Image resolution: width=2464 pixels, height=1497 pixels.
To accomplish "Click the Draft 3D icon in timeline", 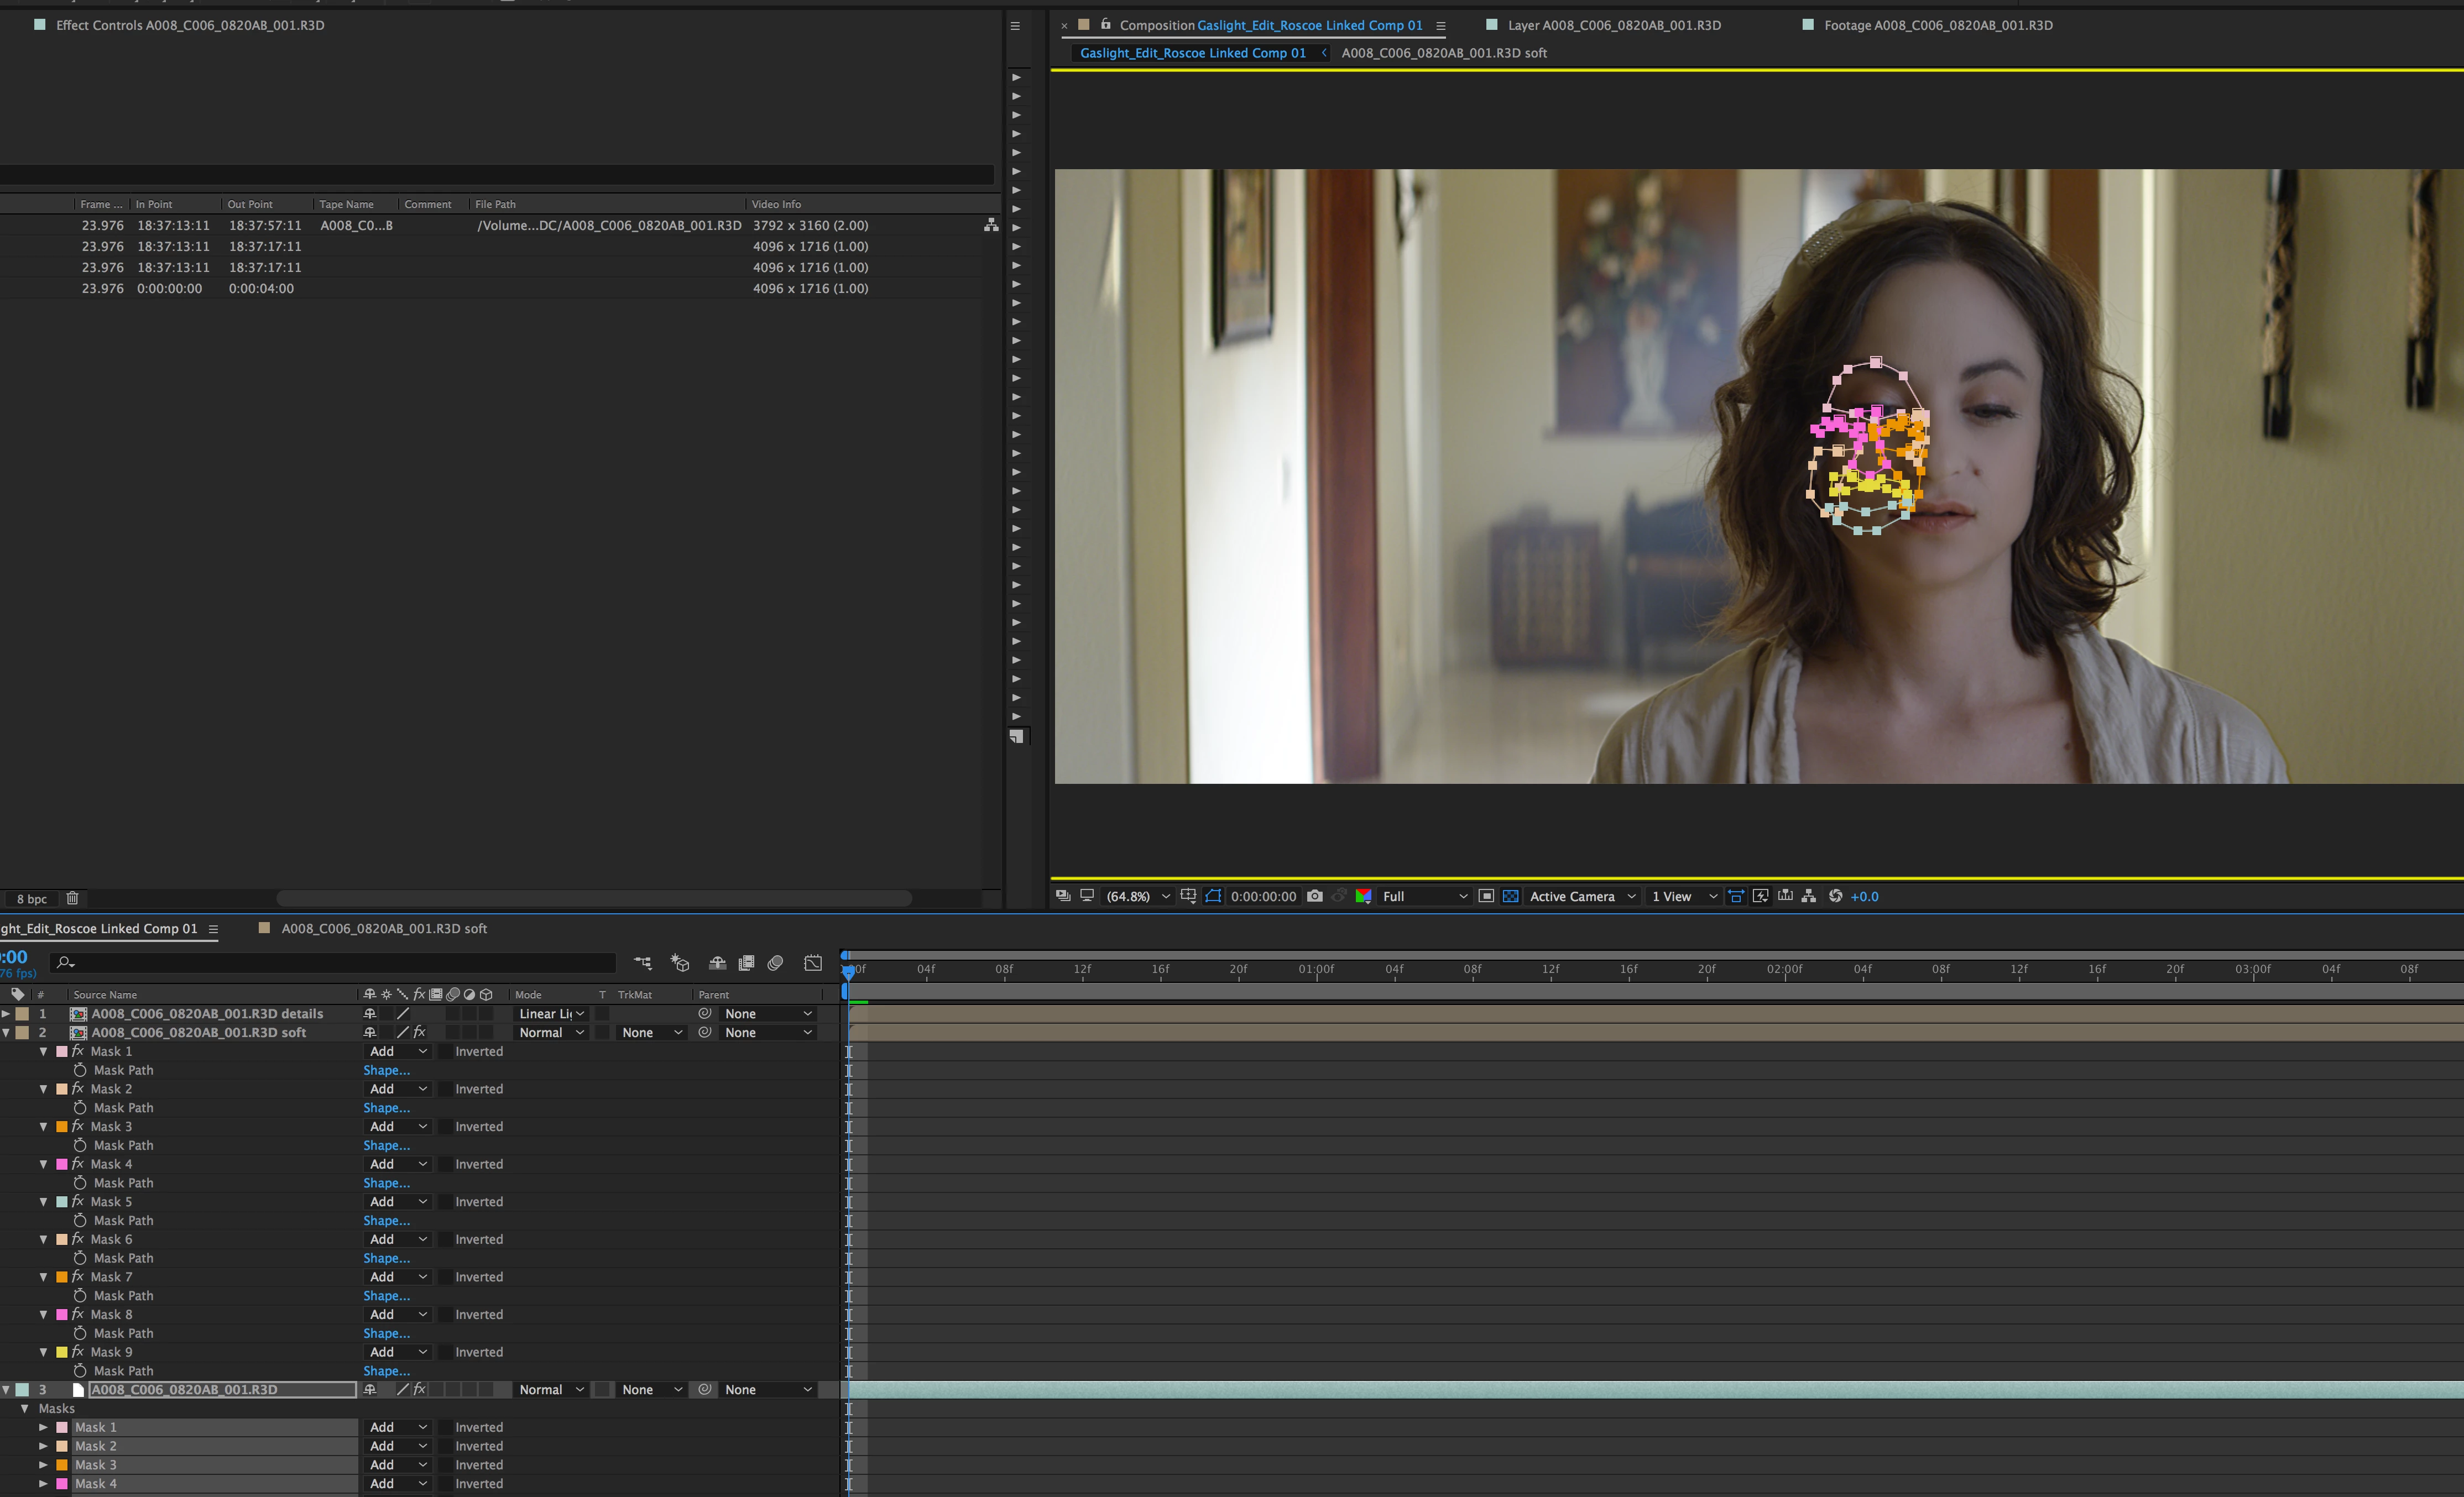I will click(680, 963).
